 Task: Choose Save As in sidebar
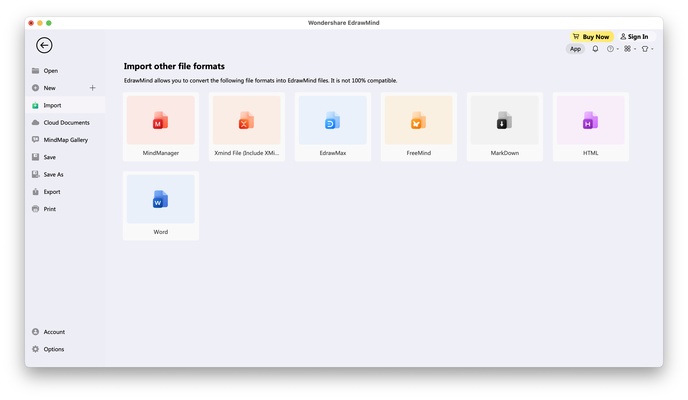click(x=65, y=175)
